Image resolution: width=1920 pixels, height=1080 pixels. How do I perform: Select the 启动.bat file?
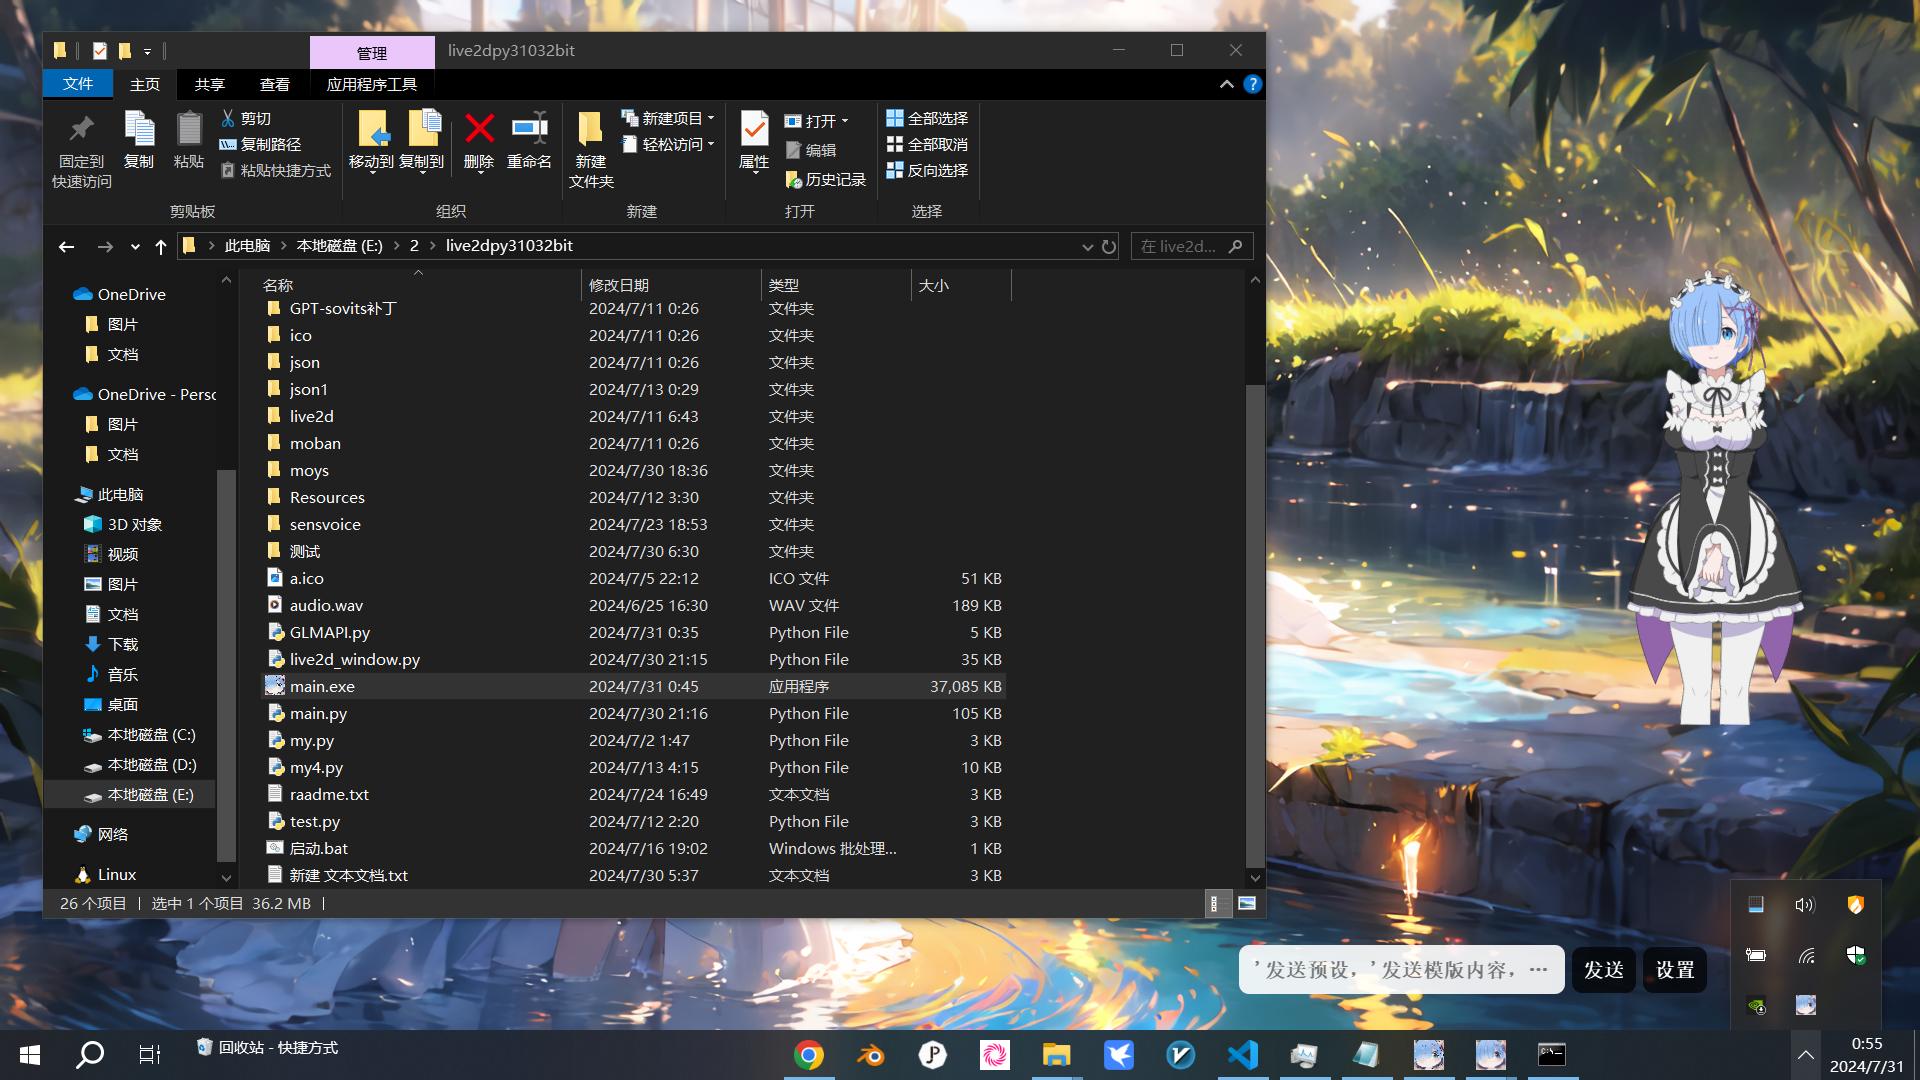tap(634, 849)
